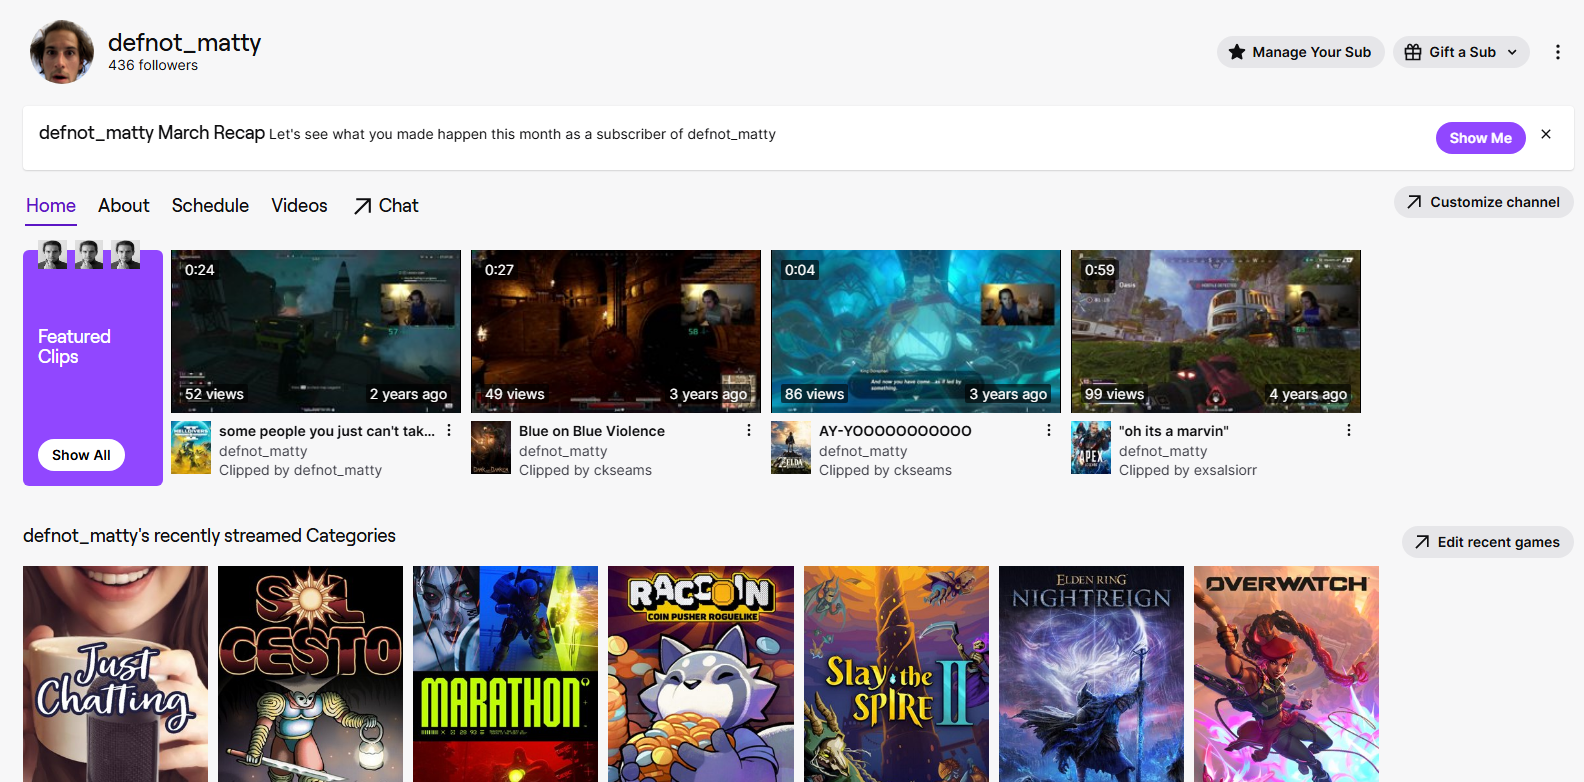
Task: Click the Customize channel button
Action: 1484,202
